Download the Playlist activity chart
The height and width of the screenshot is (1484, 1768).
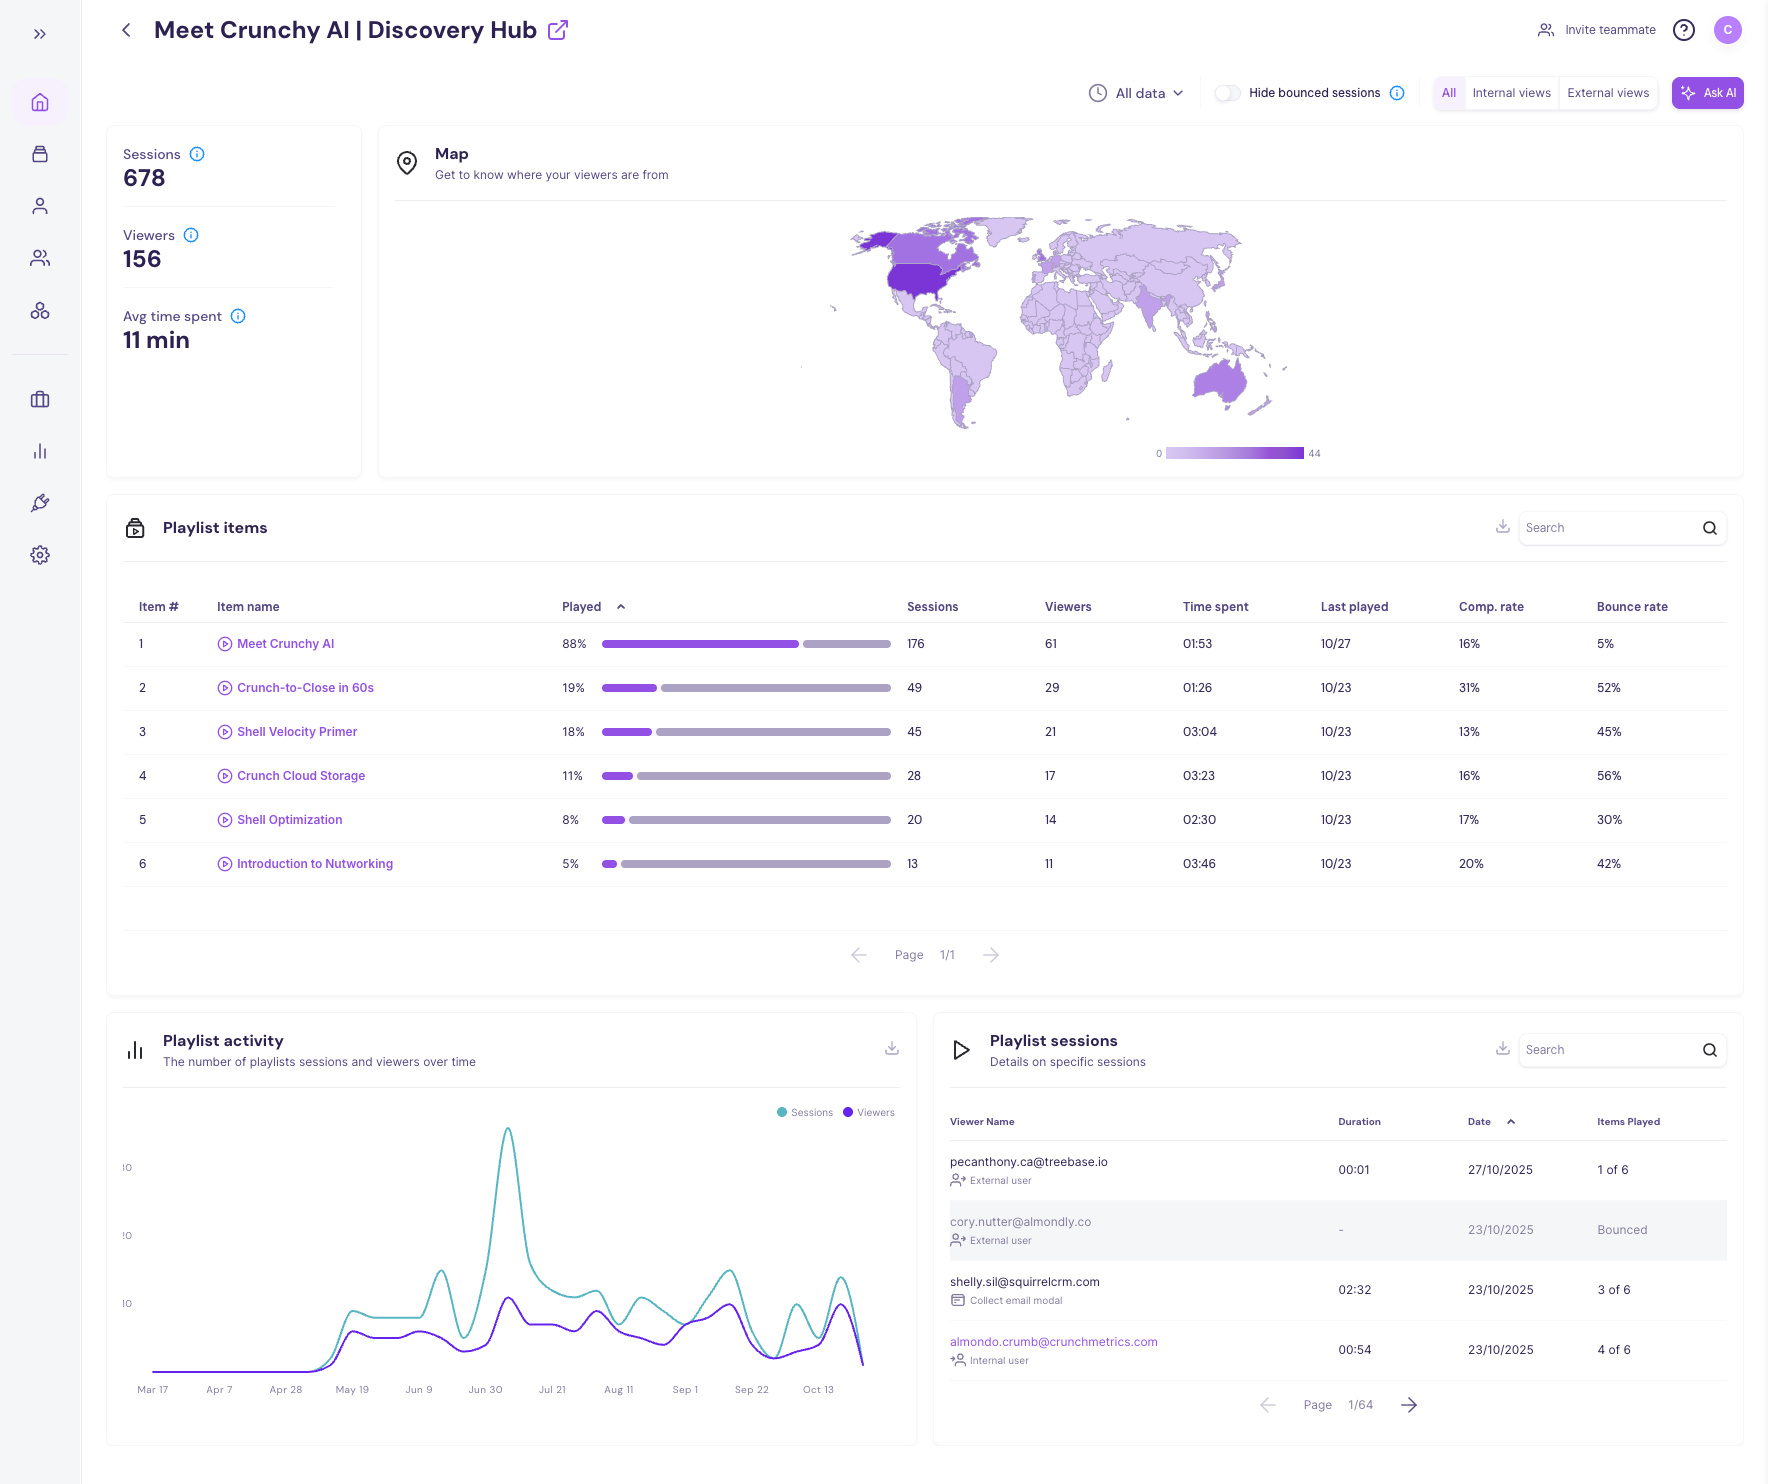pos(892,1048)
